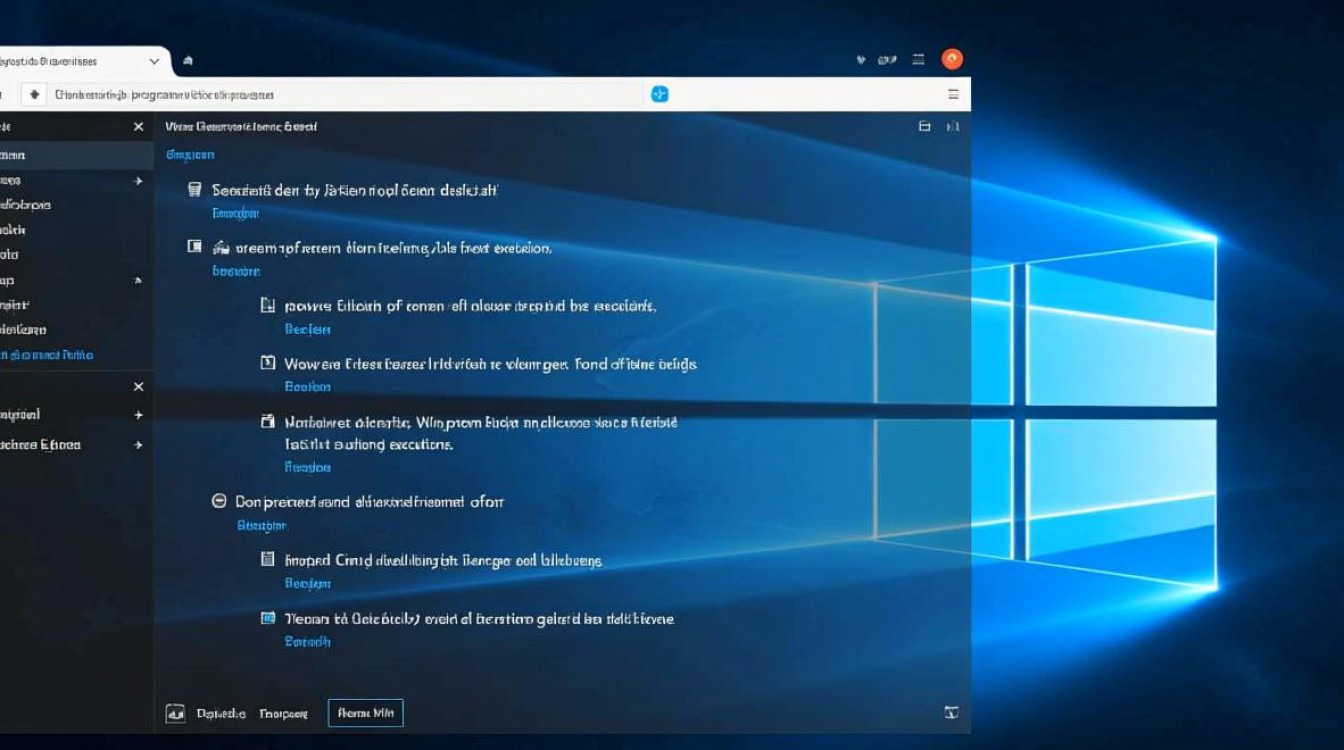Toggle the box icon beside the second list entry
The width and height of the screenshot is (1344, 750).
(195, 246)
